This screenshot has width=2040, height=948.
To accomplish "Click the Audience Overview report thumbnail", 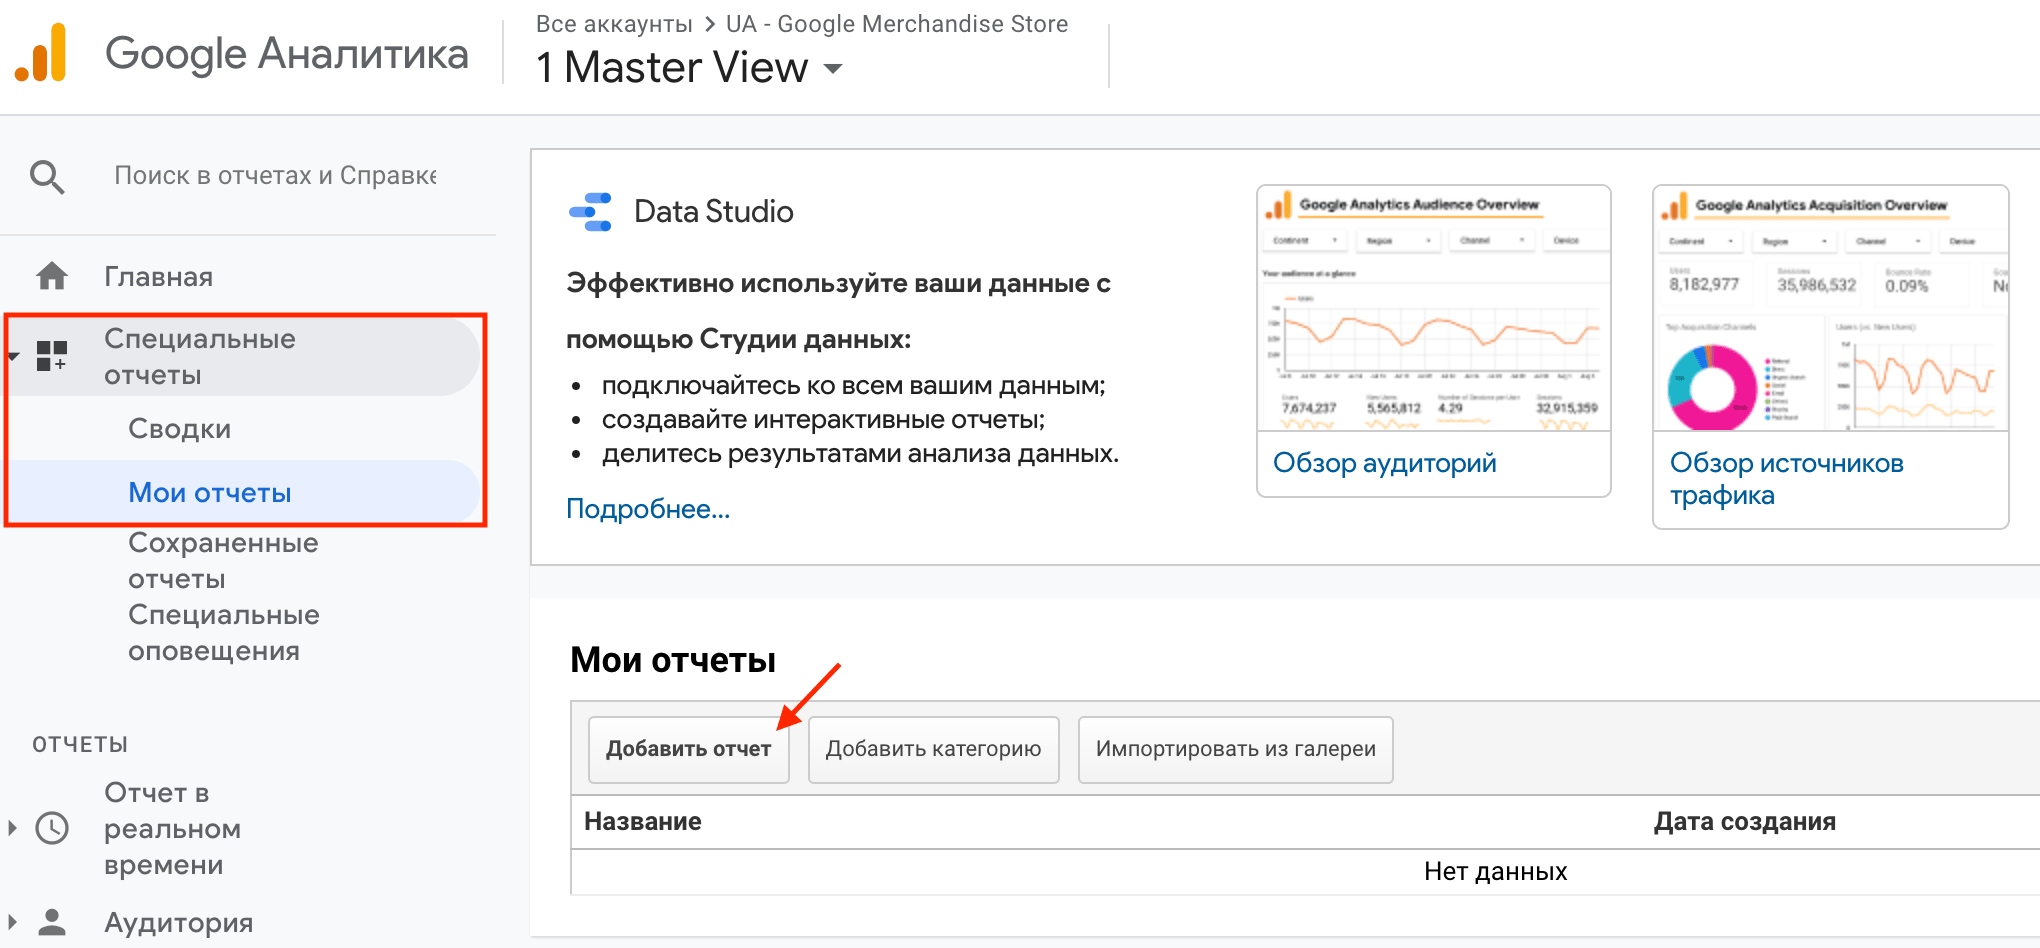I will [1434, 308].
